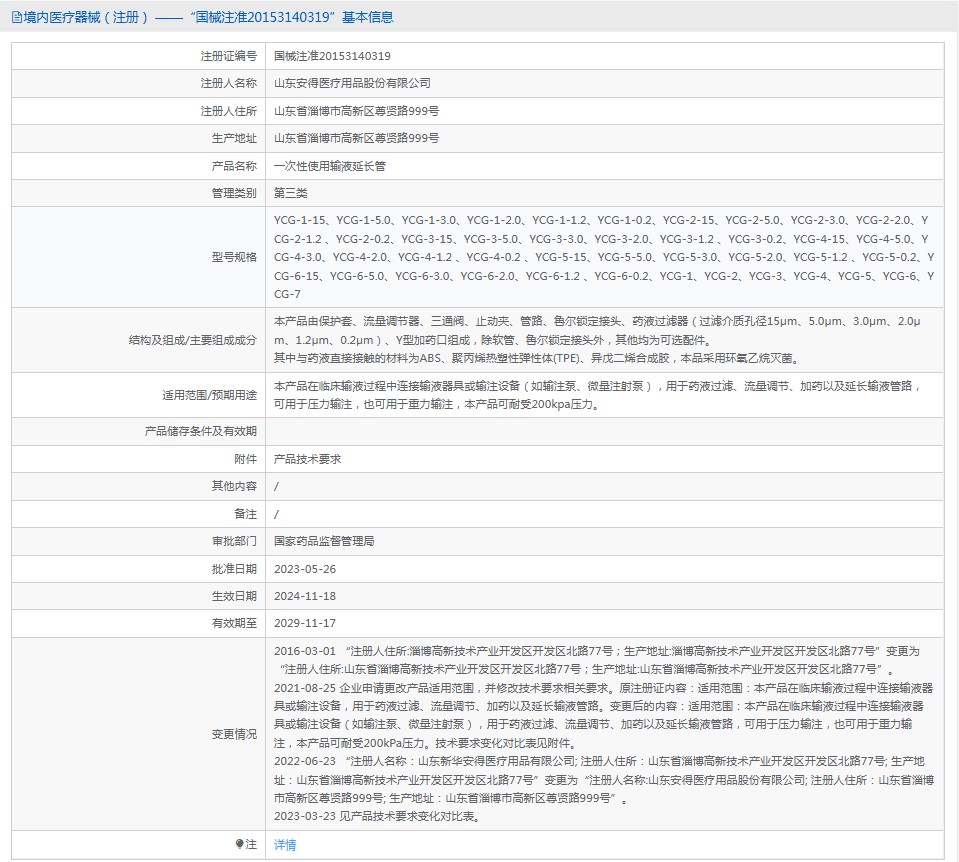Click the 产品名称 label
This screenshot has width=959, height=862.
pyautogui.click(x=234, y=166)
